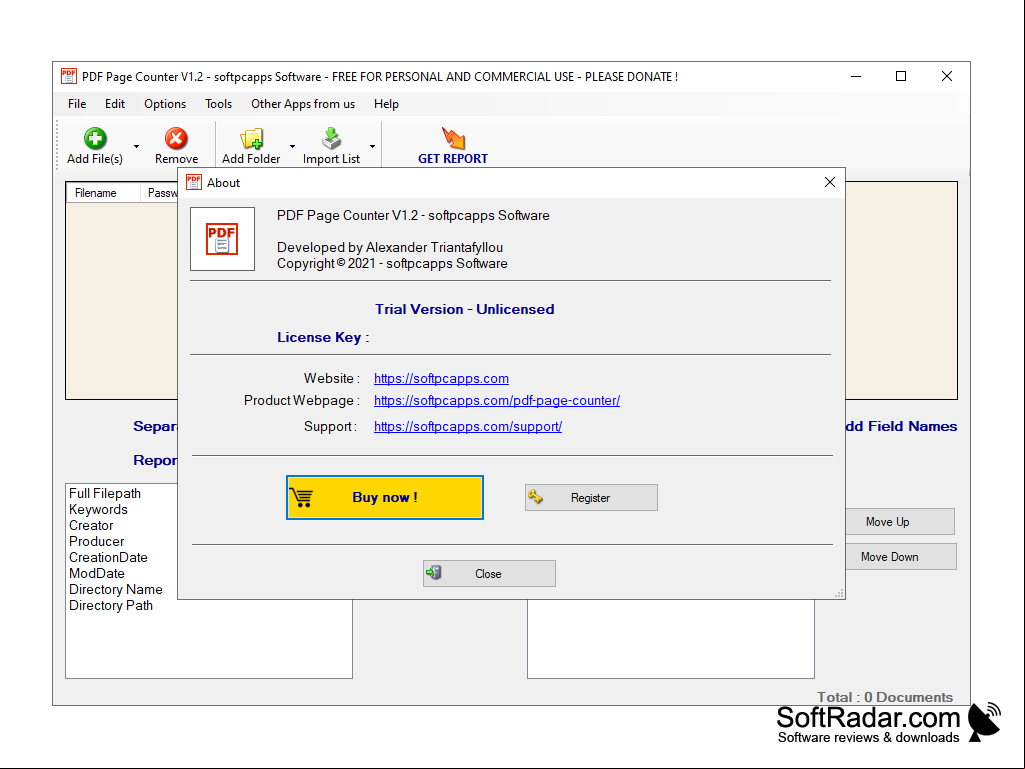This screenshot has width=1025, height=769.
Task: Open the pdf-page-counter product webpage link
Action: coord(497,400)
